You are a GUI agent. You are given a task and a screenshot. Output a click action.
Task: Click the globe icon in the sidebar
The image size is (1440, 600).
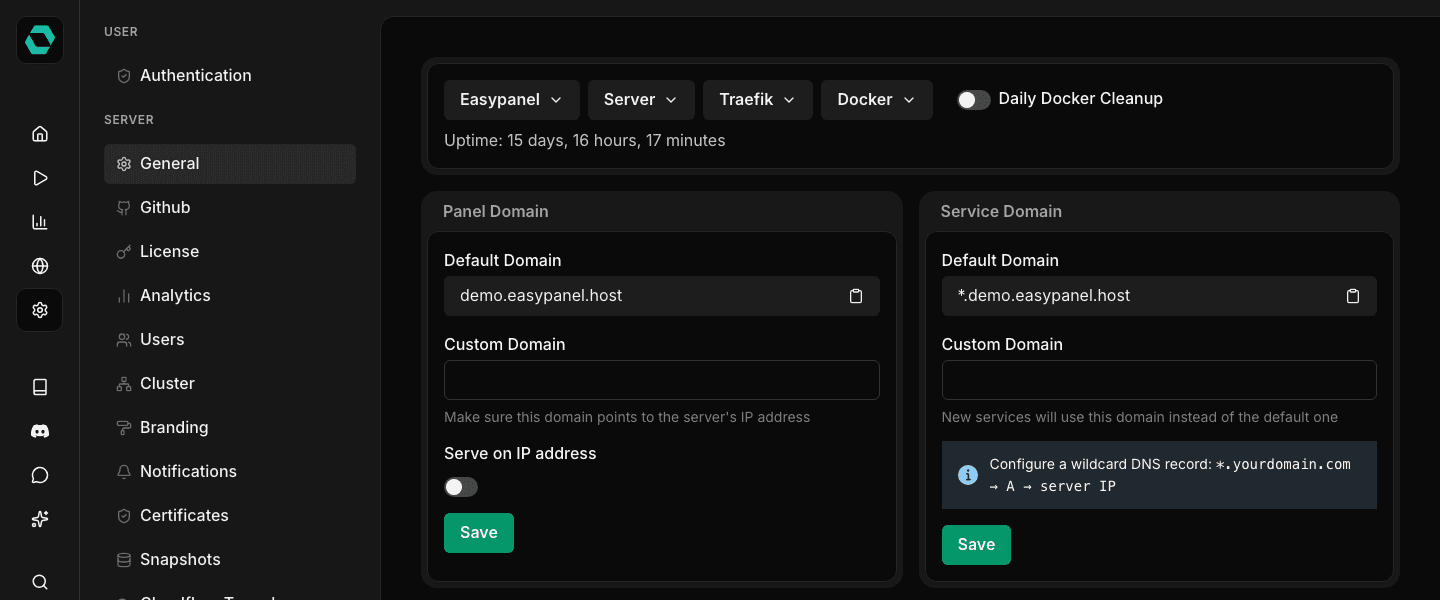(40, 266)
